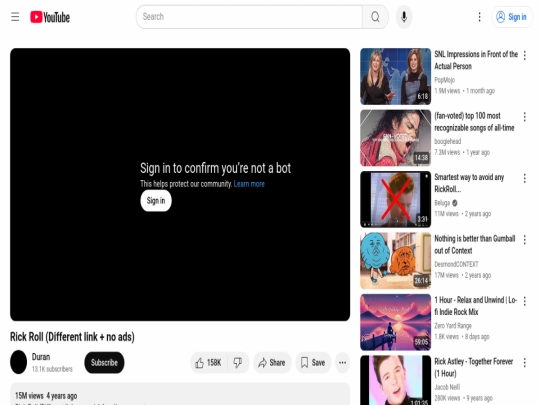Sign in from the top-right button
The height and width of the screenshot is (405, 540).
coord(511,17)
